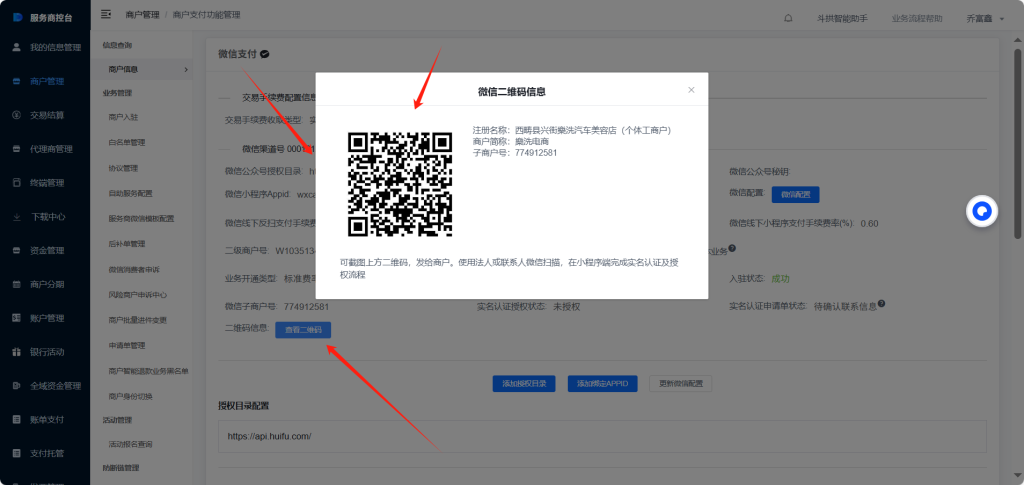
Task: Select 协议管理 in the submenu
Action: 123,168
